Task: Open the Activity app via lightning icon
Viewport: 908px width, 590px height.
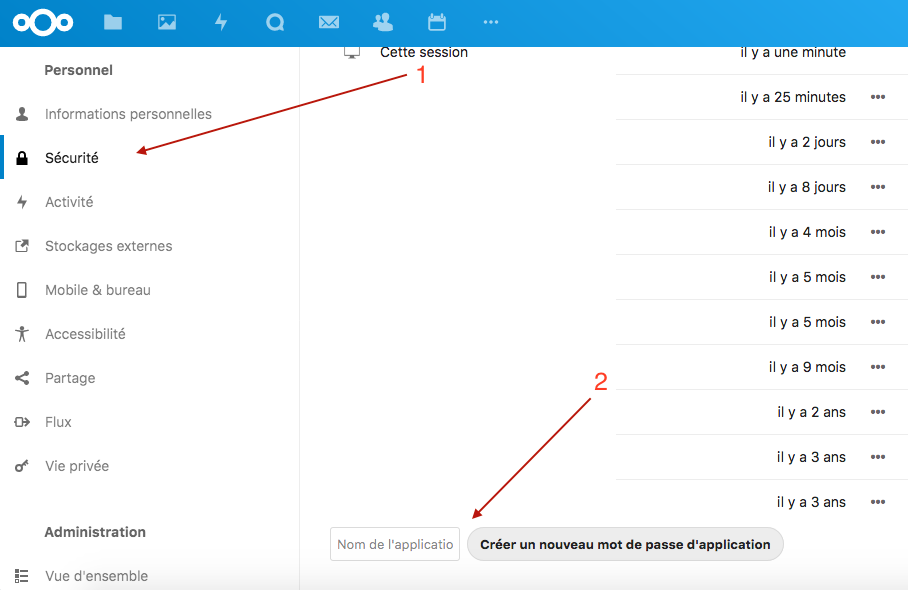Action: click(x=220, y=22)
